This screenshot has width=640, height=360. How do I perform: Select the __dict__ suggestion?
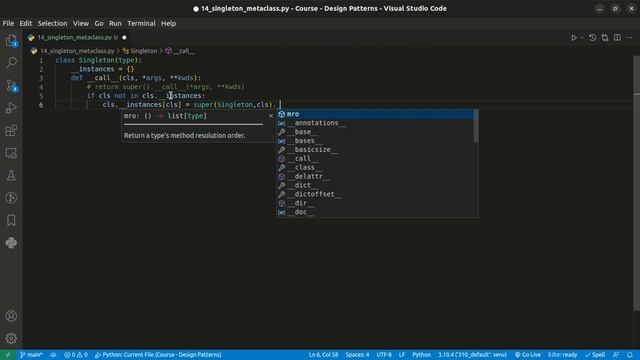click(376, 185)
